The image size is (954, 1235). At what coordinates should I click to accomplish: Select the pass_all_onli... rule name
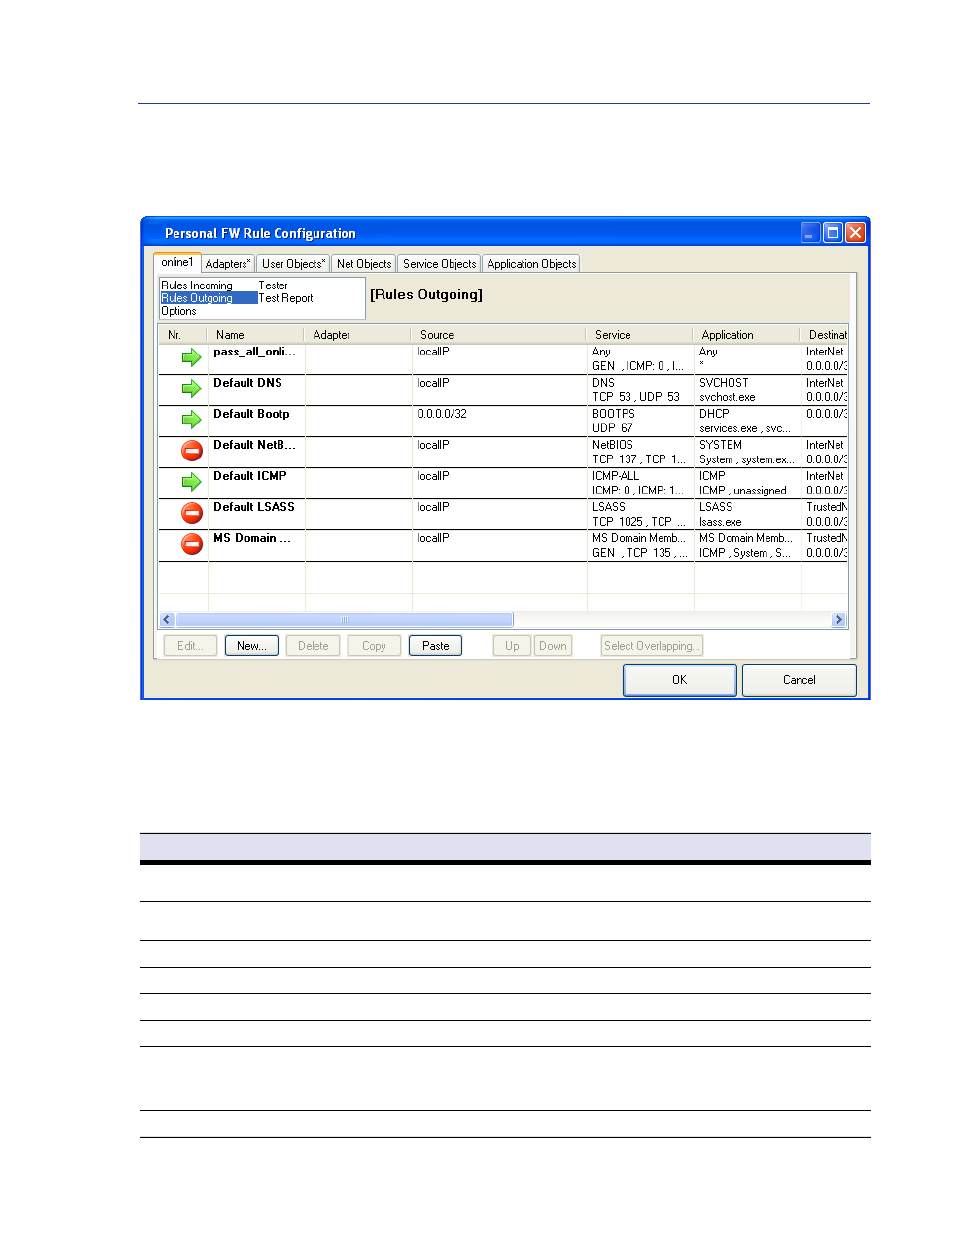pyautogui.click(x=254, y=352)
